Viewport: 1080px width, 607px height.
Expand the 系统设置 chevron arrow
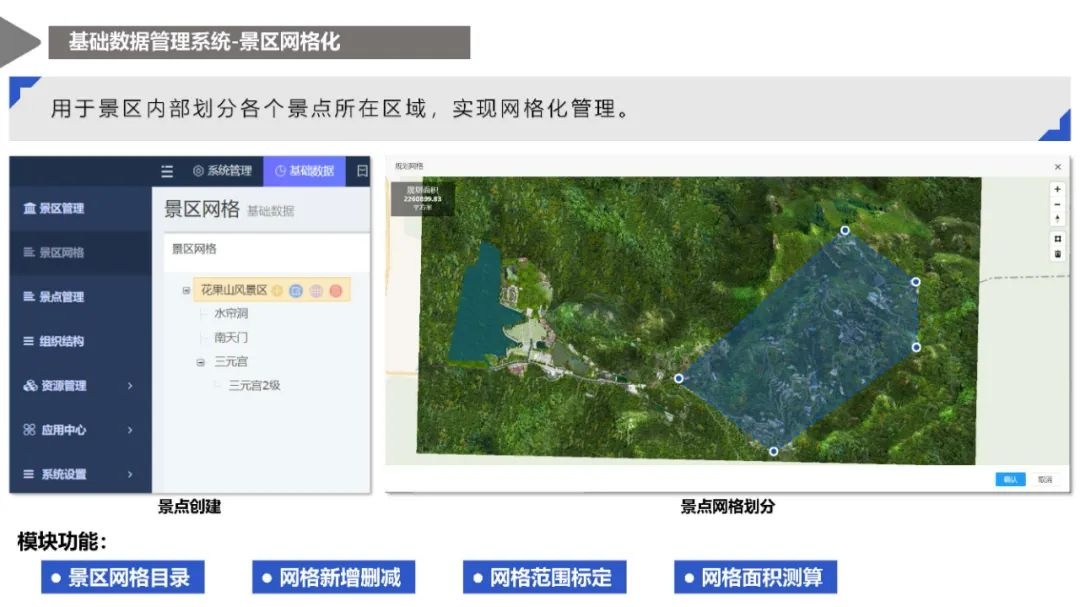[x=129, y=473]
